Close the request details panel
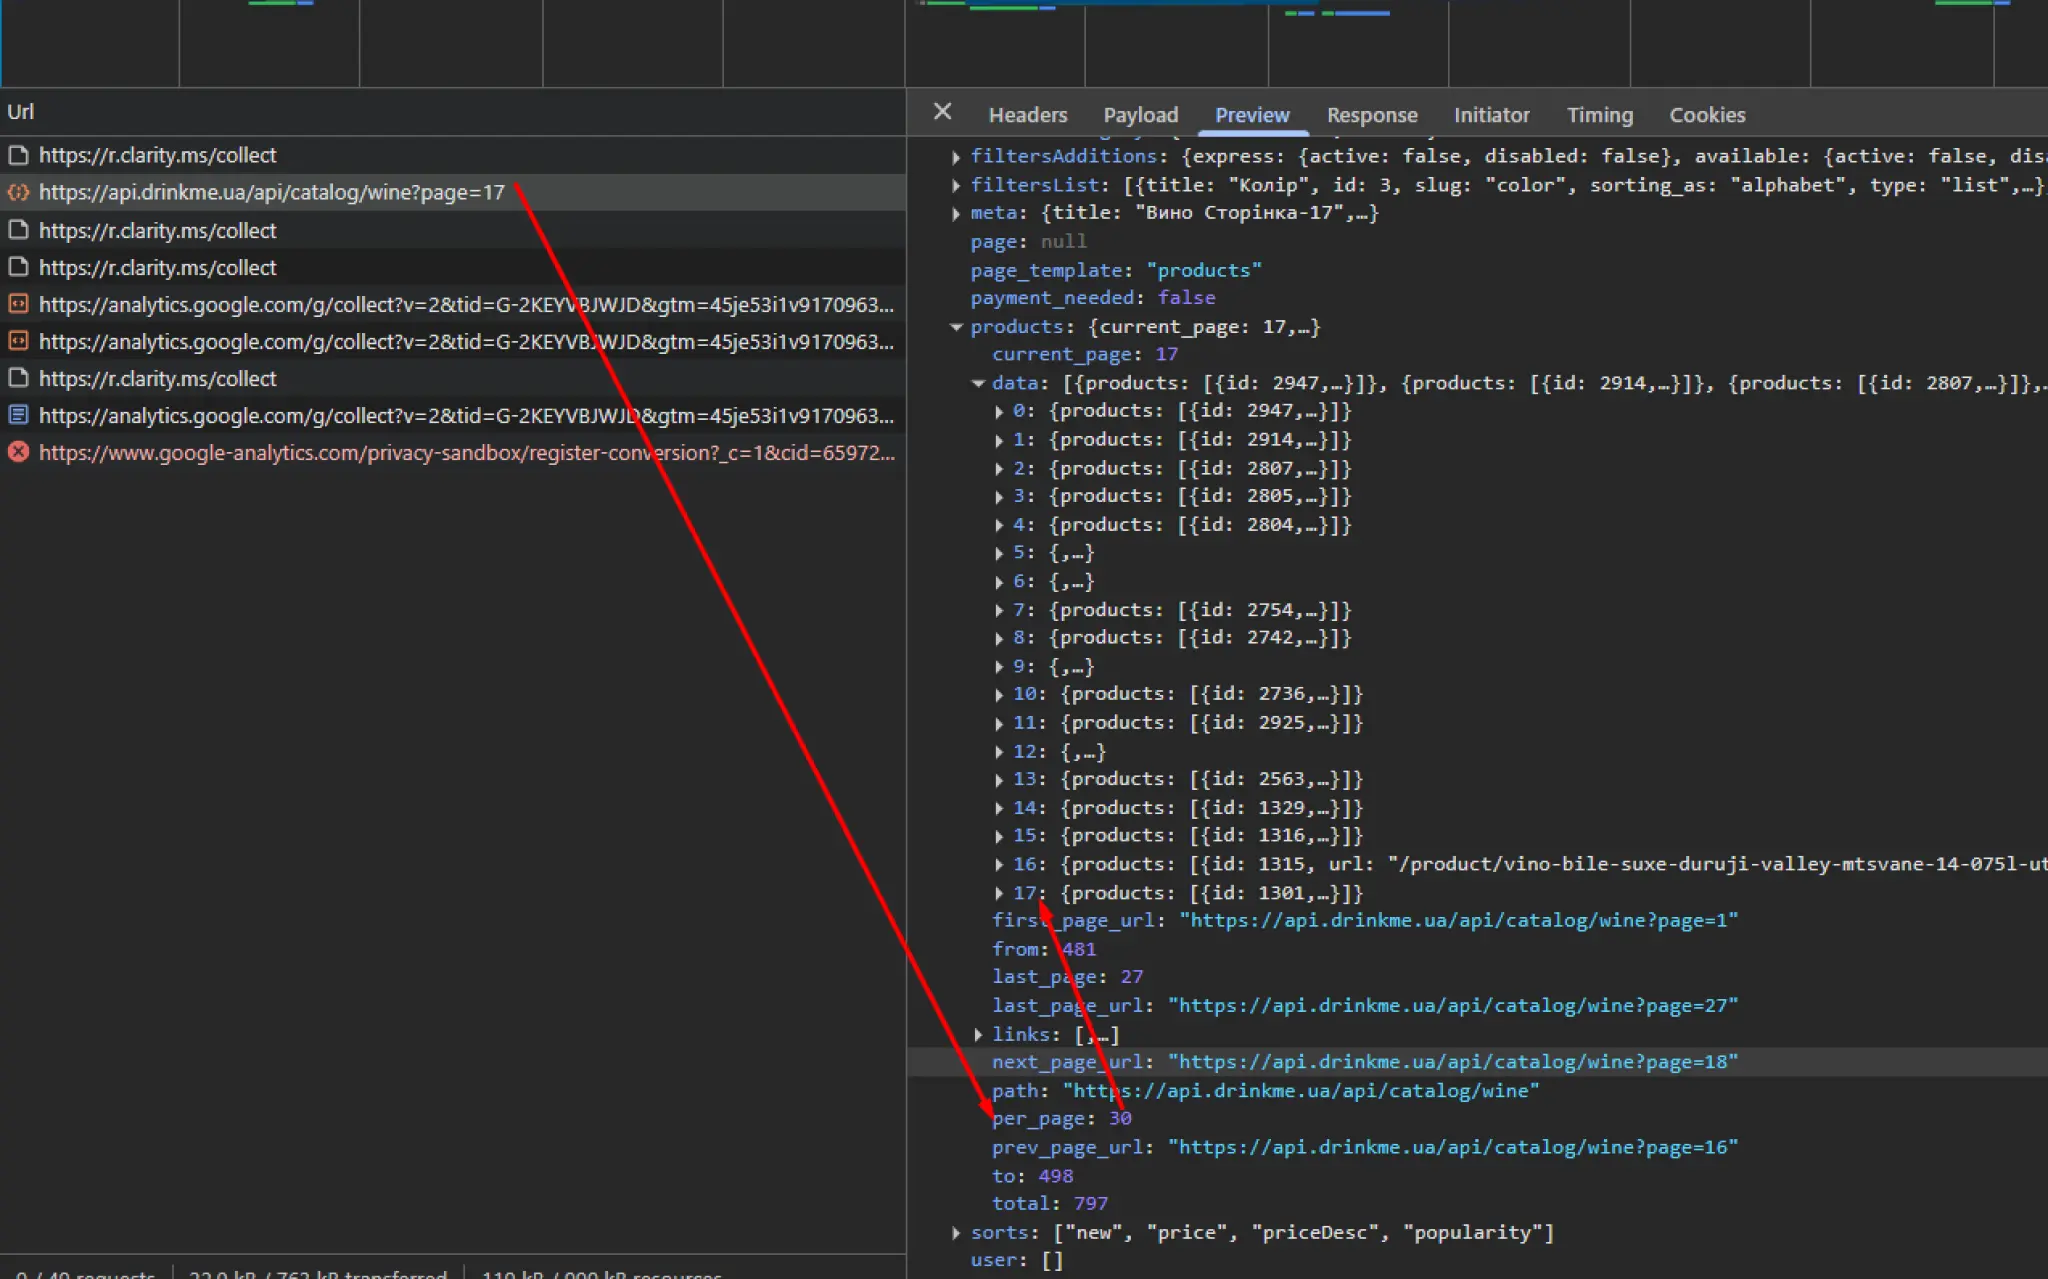The height and width of the screenshot is (1279, 2048). click(x=942, y=112)
